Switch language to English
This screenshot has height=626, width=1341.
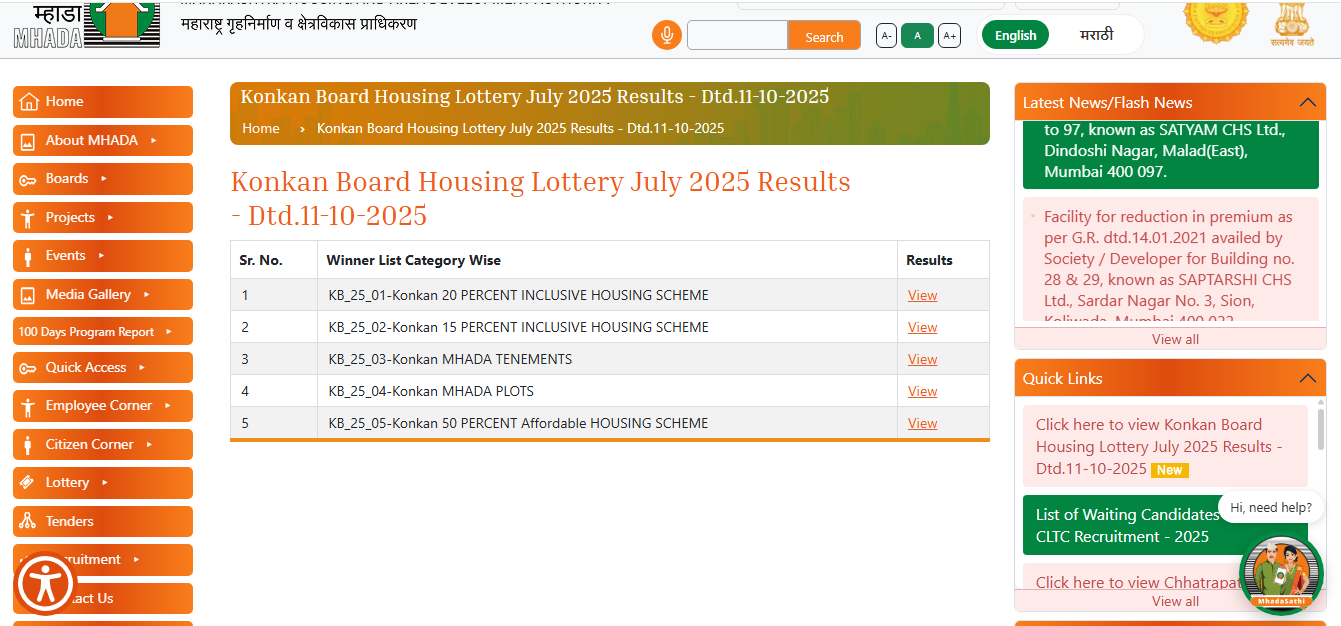pos(1015,36)
